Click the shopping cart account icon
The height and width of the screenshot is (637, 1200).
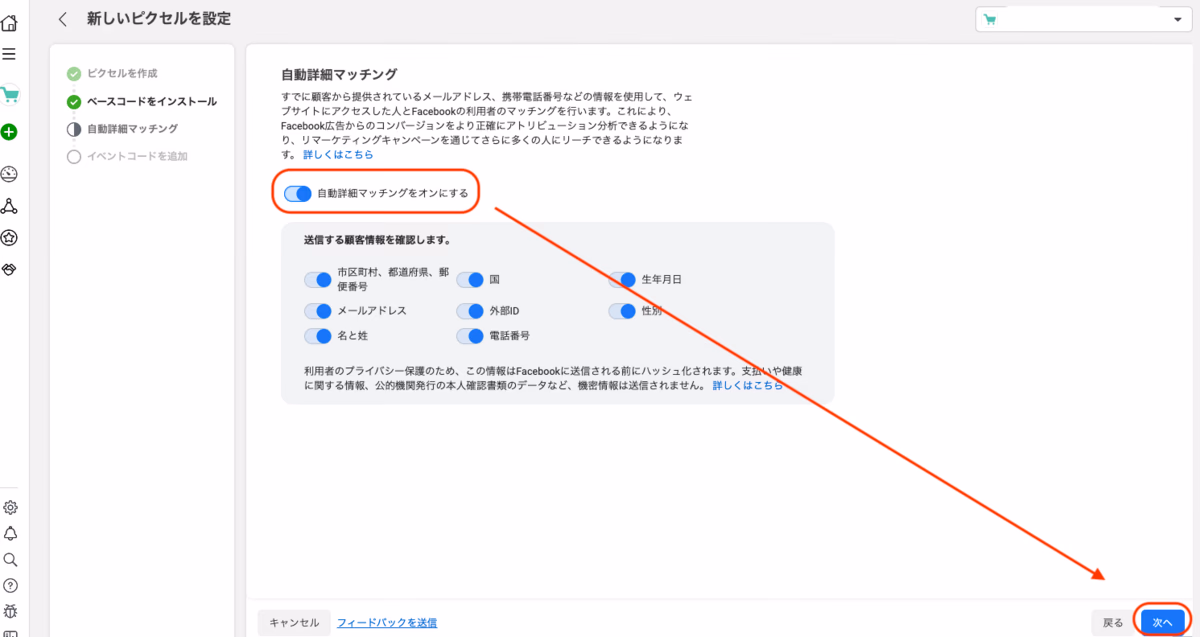point(10,95)
